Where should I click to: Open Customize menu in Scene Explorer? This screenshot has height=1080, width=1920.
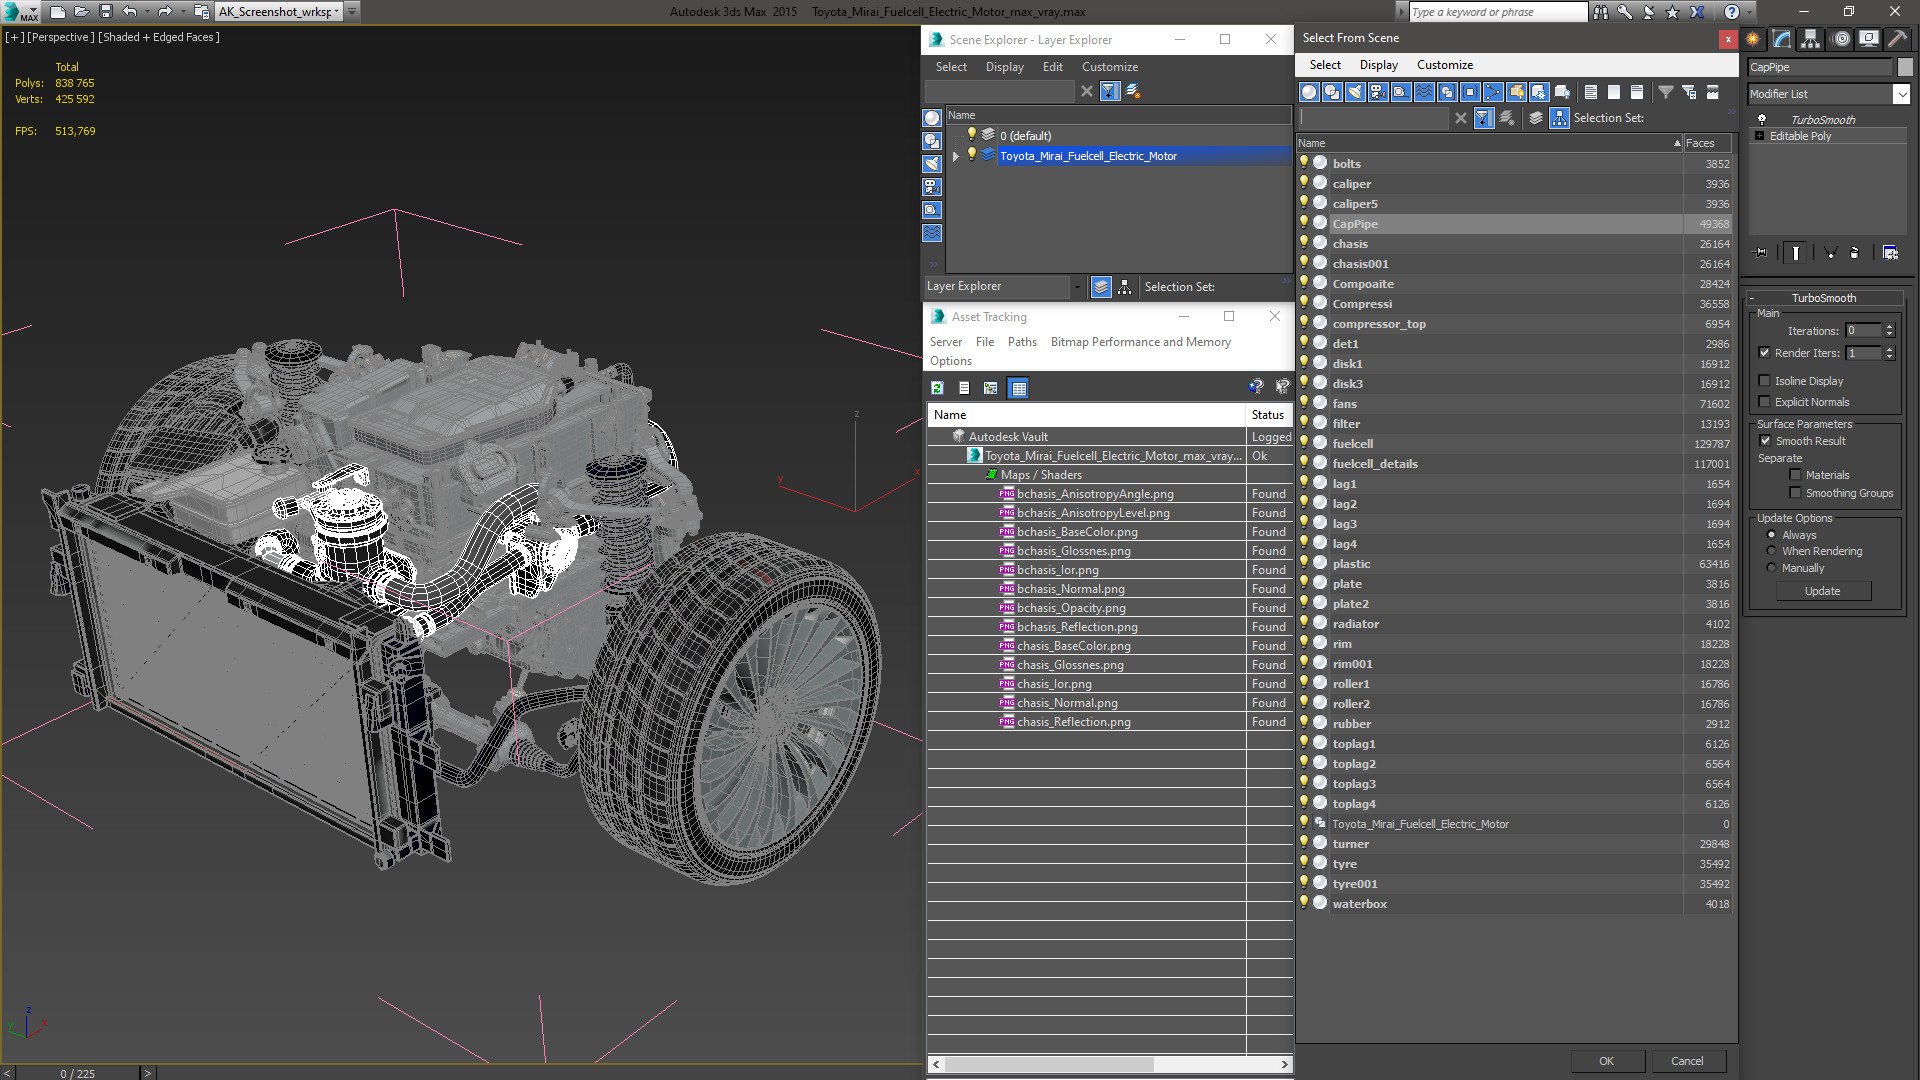pyautogui.click(x=1109, y=67)
